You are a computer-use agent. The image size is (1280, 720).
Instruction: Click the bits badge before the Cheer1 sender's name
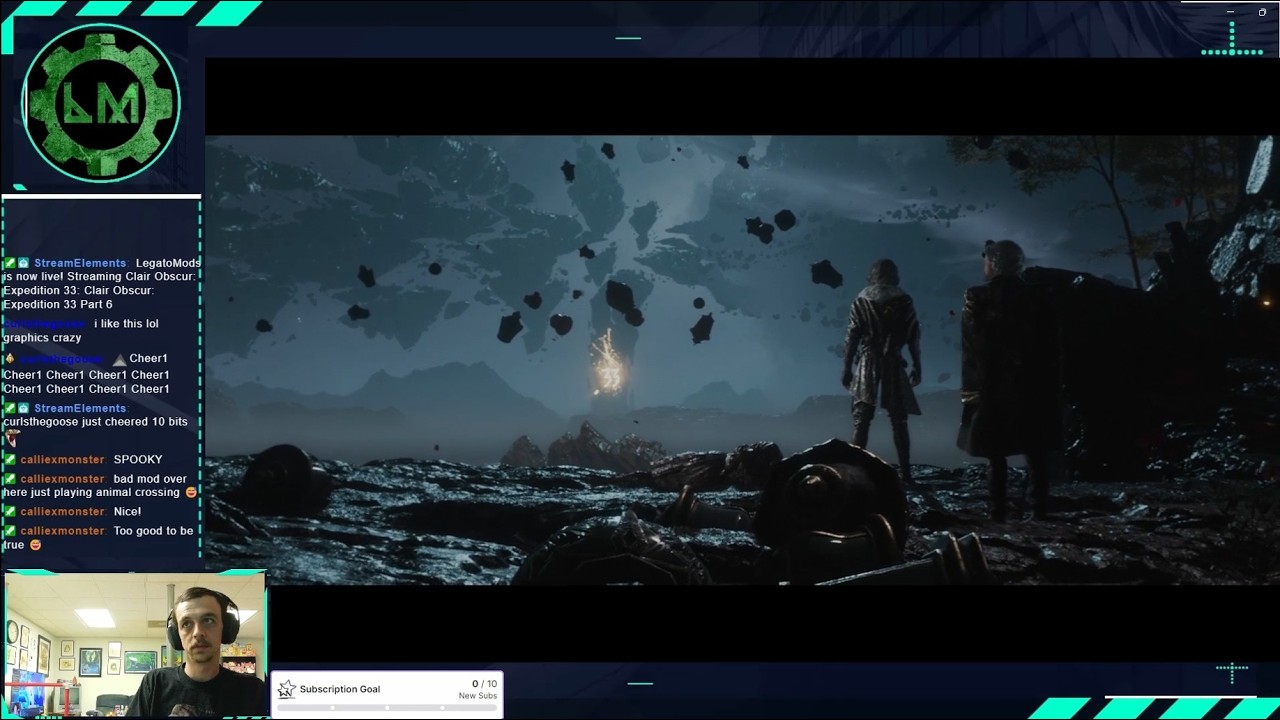(10, 359)
